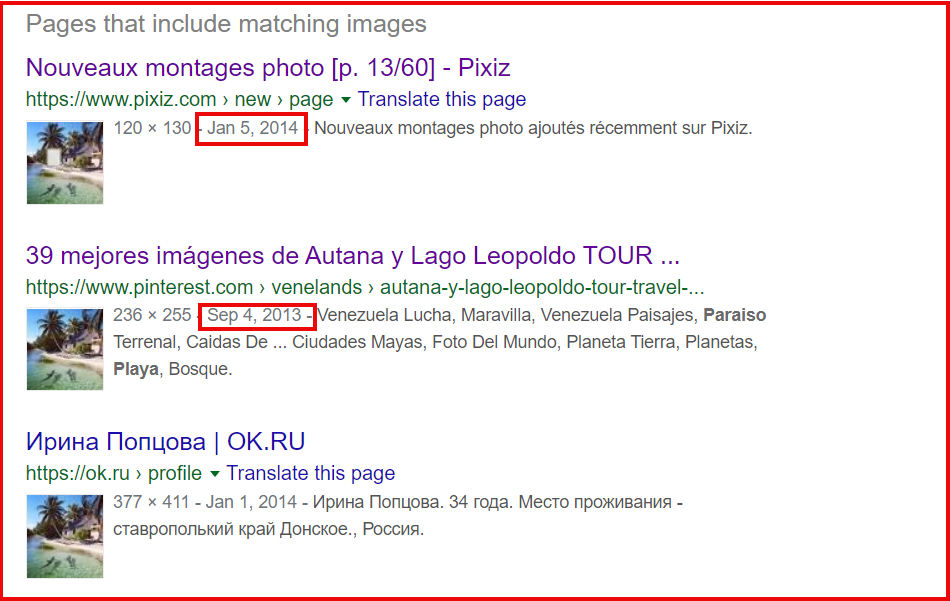Click the beach thumbnail of the OK.RU result

64,535
